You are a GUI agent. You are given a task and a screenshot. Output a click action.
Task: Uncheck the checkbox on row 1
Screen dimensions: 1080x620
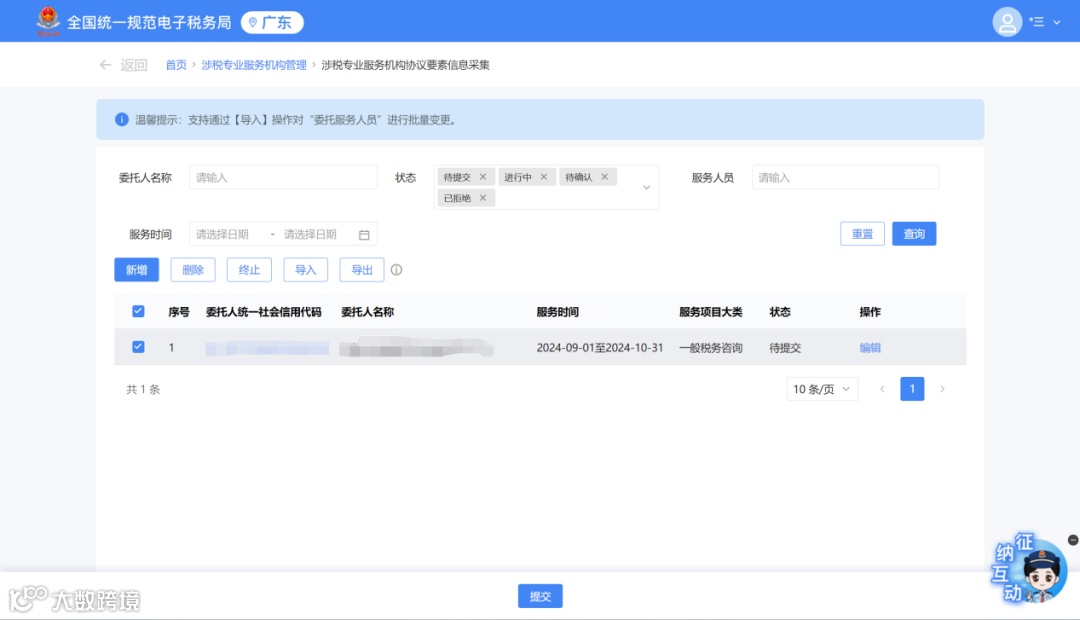[x=138, y=347]
